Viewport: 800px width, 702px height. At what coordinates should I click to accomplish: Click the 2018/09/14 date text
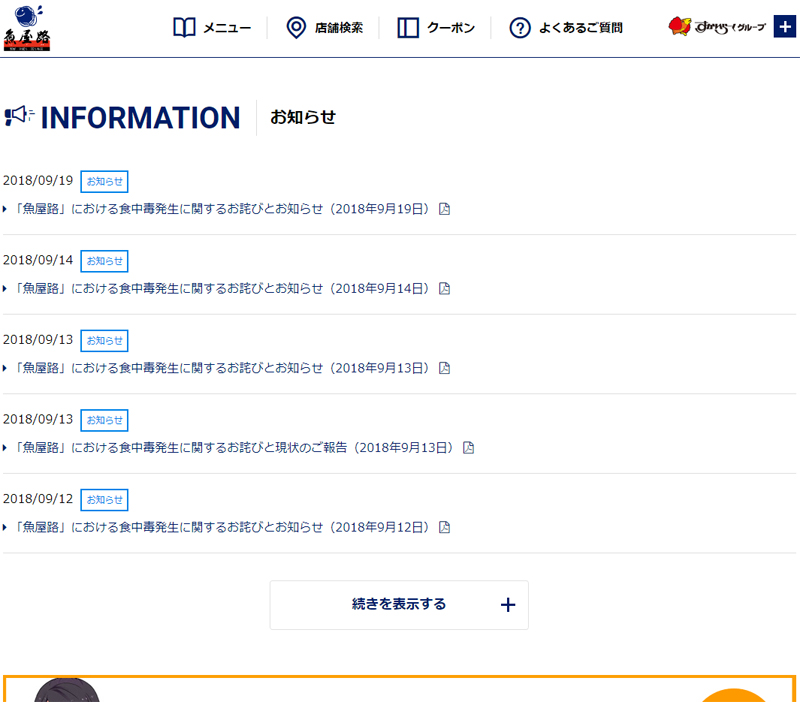[38, 261]
